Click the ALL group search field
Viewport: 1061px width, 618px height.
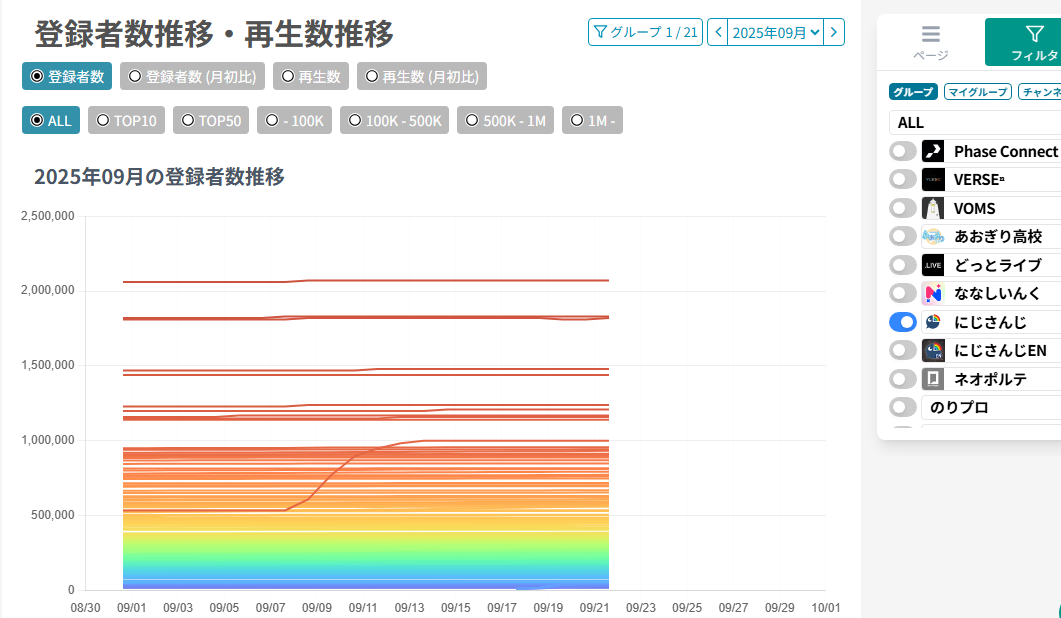(975, 122)
